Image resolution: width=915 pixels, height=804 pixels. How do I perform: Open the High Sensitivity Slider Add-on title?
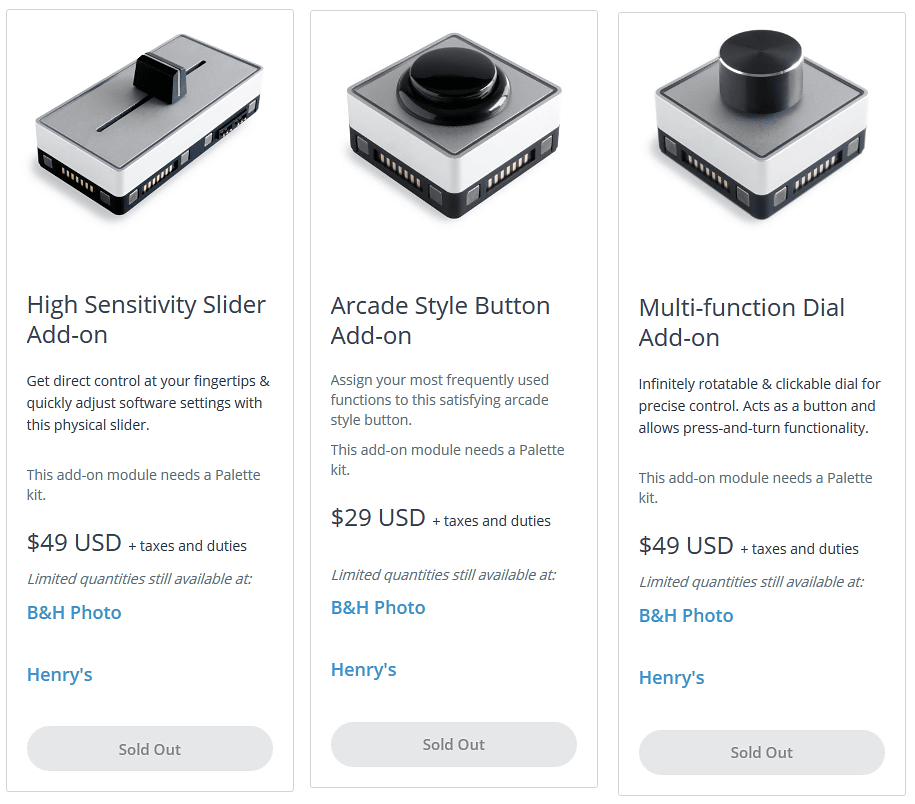click(147, 320)
